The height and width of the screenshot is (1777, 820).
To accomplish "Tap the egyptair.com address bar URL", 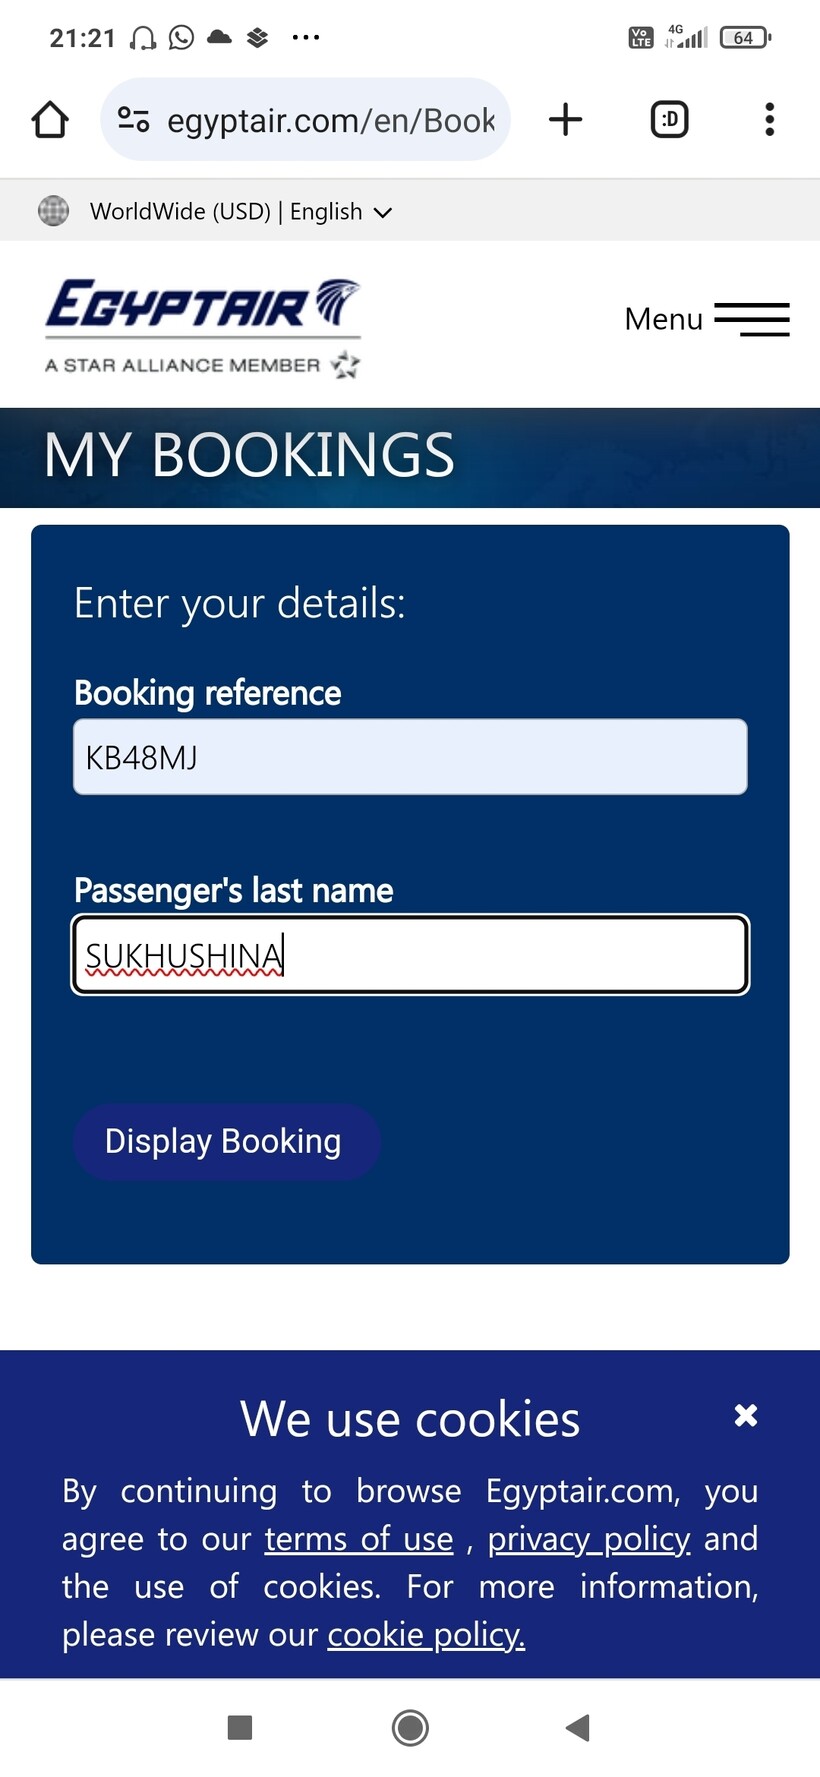I will coord(330,120).
